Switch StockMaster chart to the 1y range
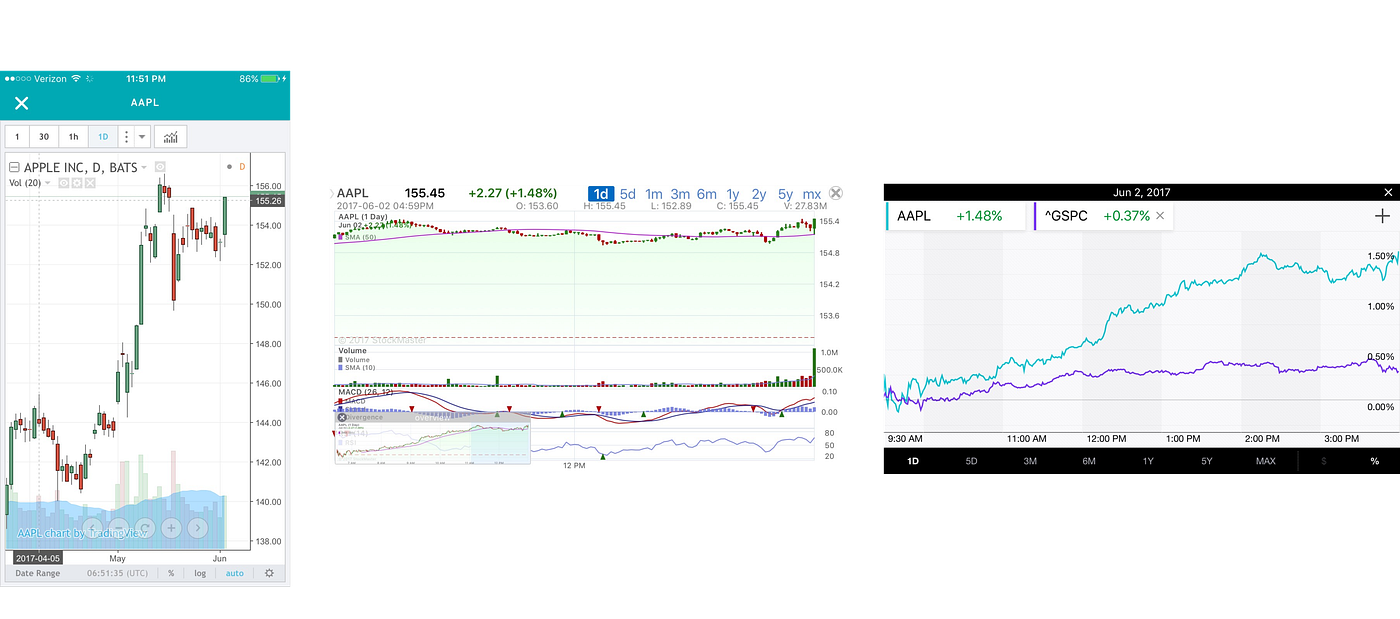 coord(733,194)
